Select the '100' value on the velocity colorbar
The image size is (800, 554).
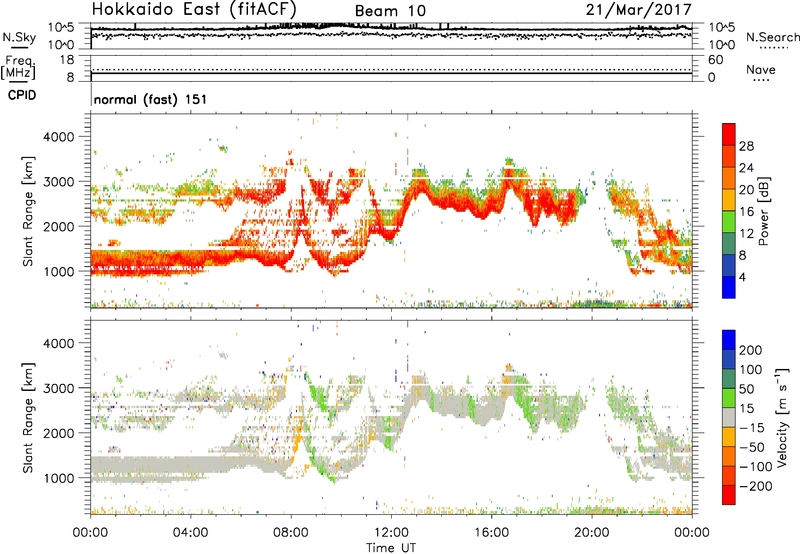pos(751,369)
